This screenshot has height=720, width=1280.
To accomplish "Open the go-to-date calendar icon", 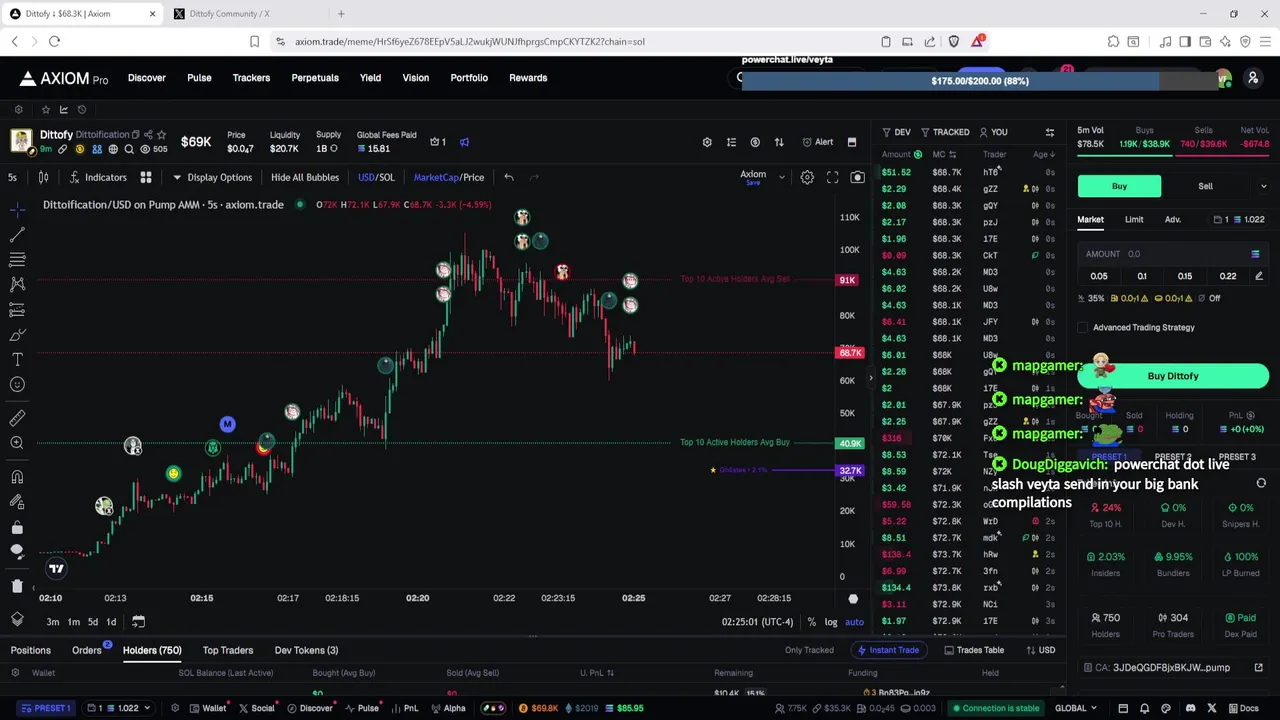I will [139, 621].
